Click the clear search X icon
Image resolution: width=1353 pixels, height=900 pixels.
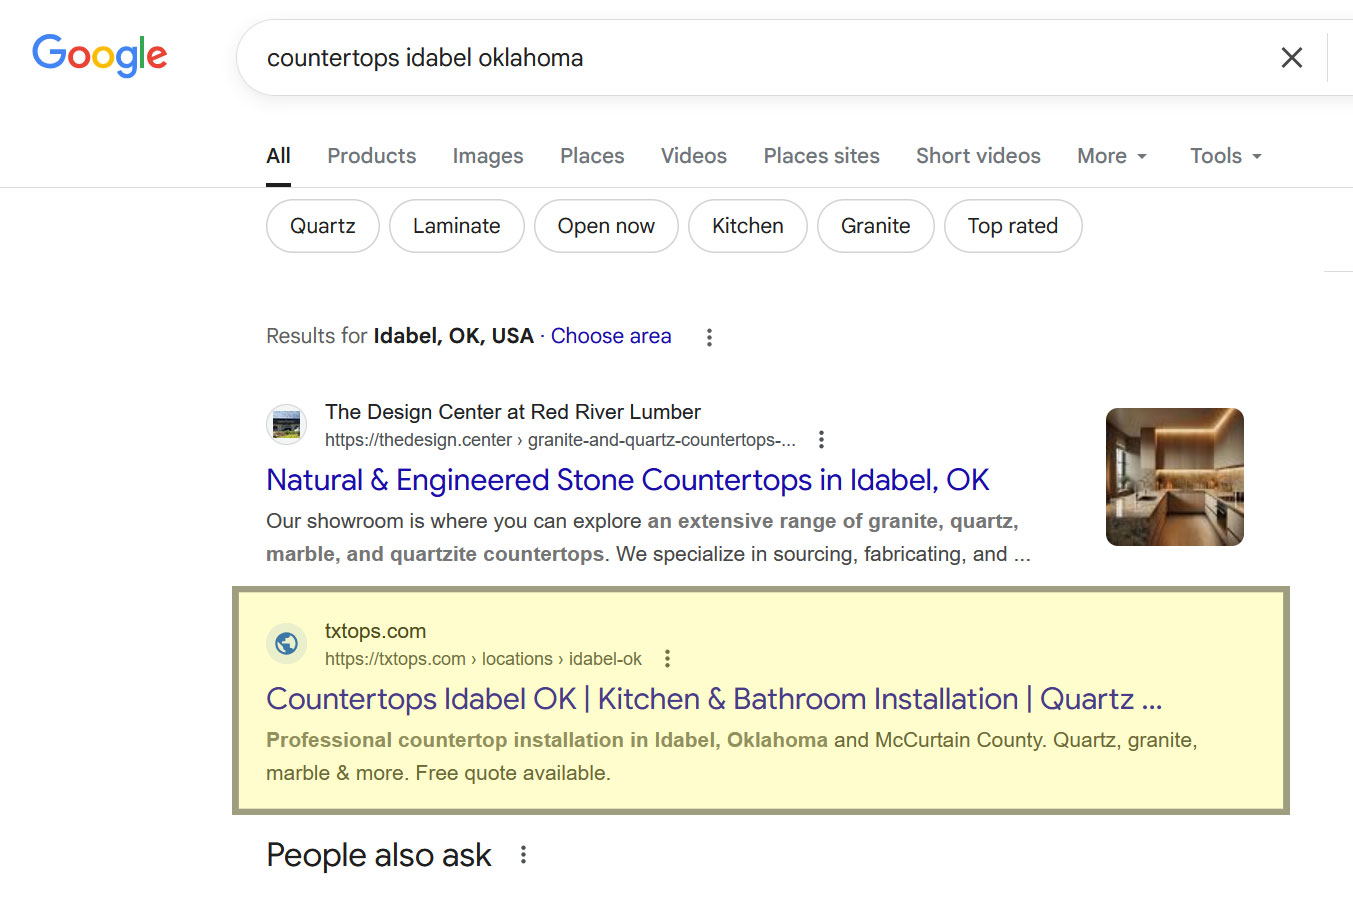(x=1291, y=57)
